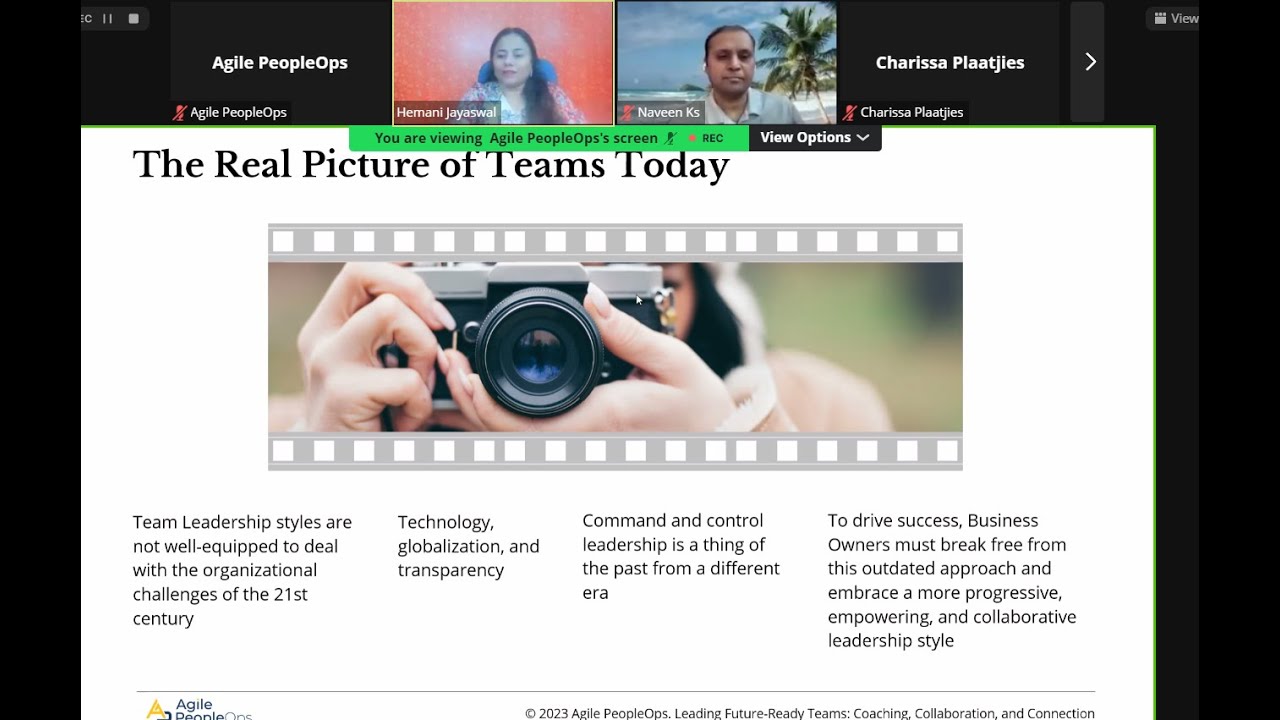The image size is (1280, 720).
Task: Select Naveen Ks's video tile
Action: click(x=726, y=62)
